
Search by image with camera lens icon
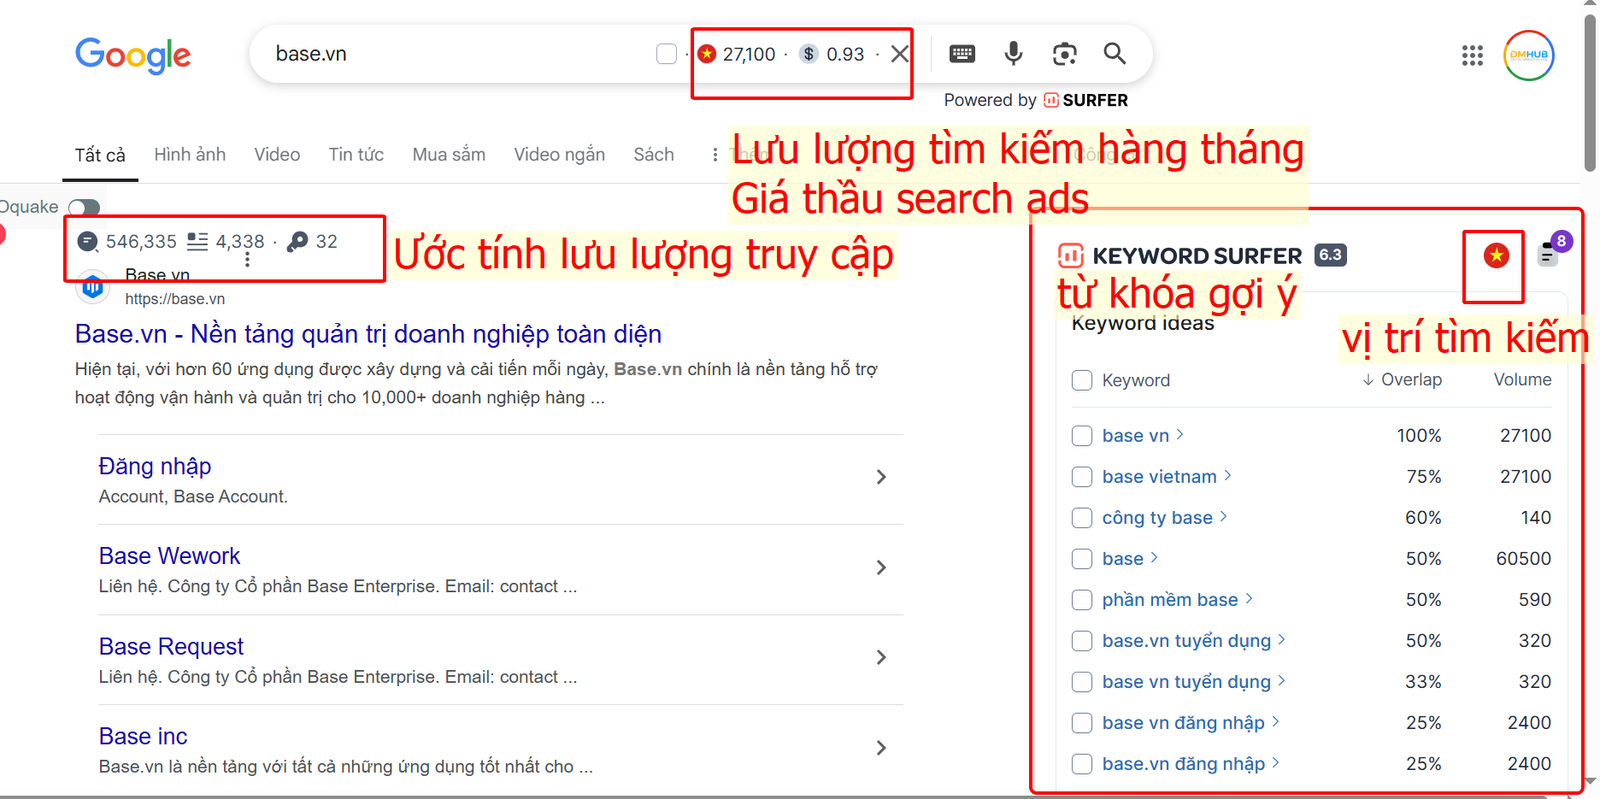pyautogui.click(x=1064, y=54)
